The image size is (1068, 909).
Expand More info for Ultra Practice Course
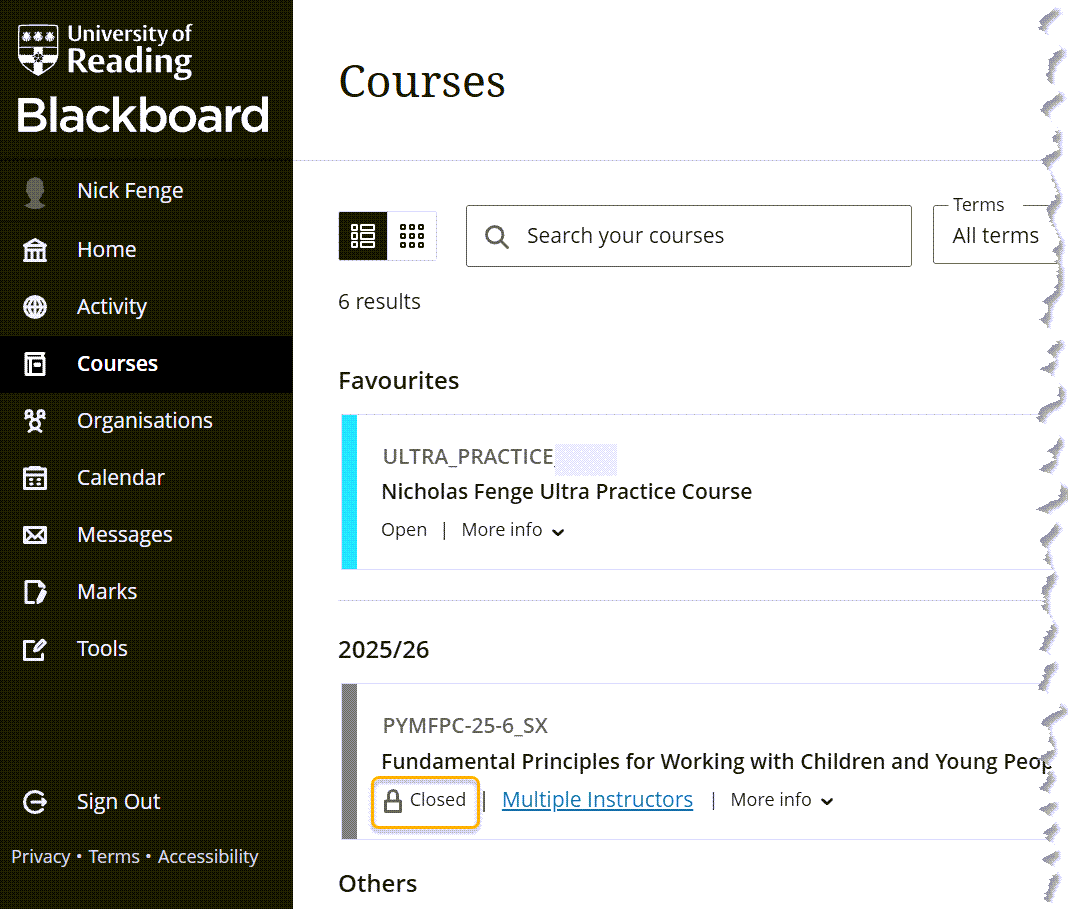pos(513,530)
